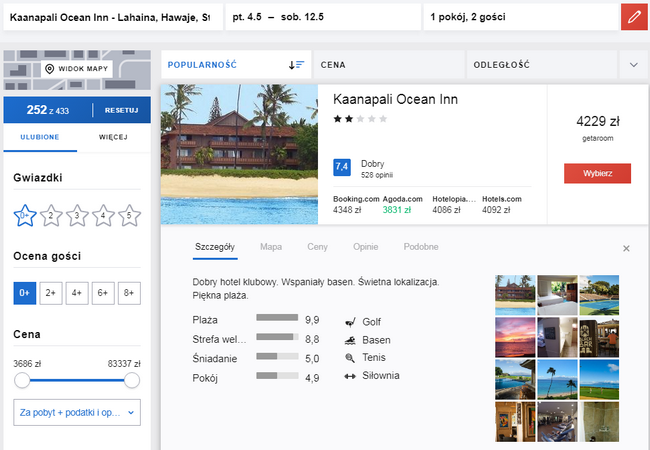Open the main hotel beach photo
Viewport: 650px width, 450px height.
click(x=239, y=154)
